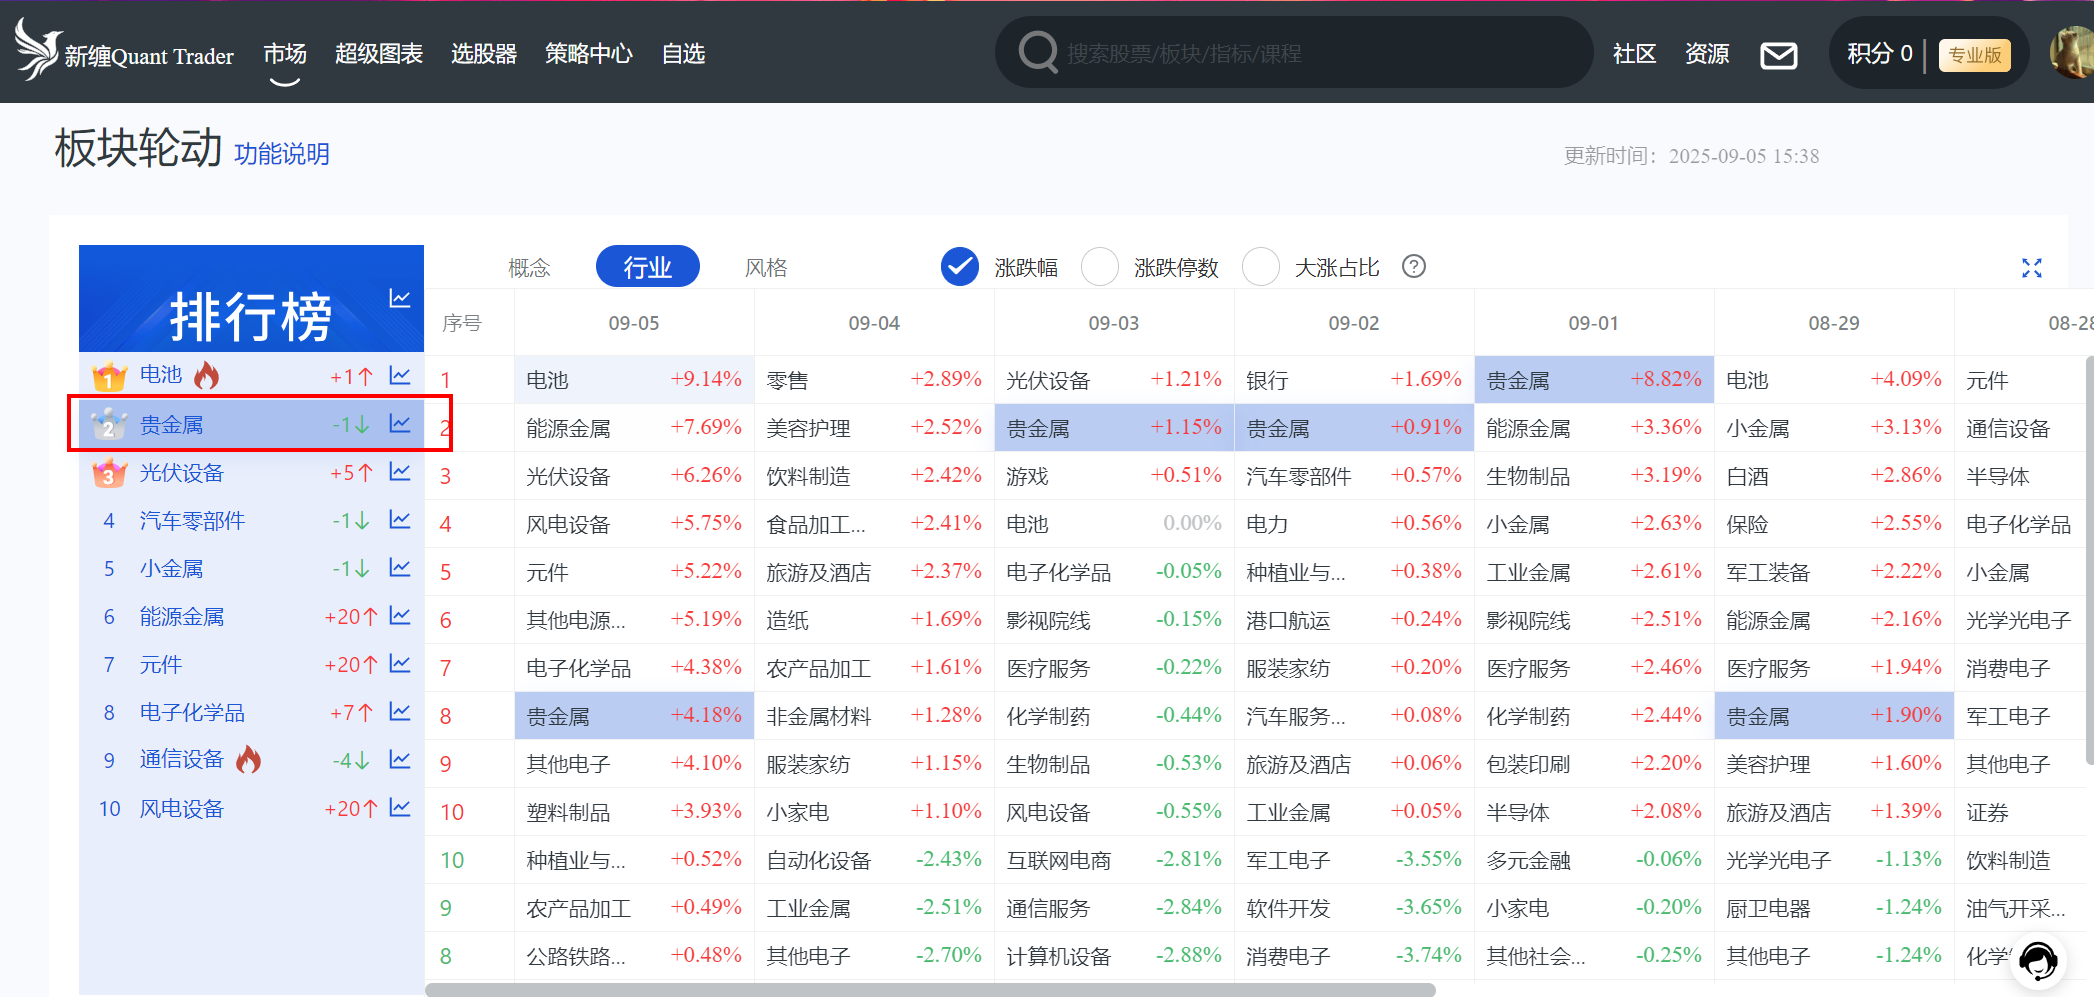Screen dimensions: 2094x997
Task: Open the 超级图表 menu
Action: coord(378,54)
